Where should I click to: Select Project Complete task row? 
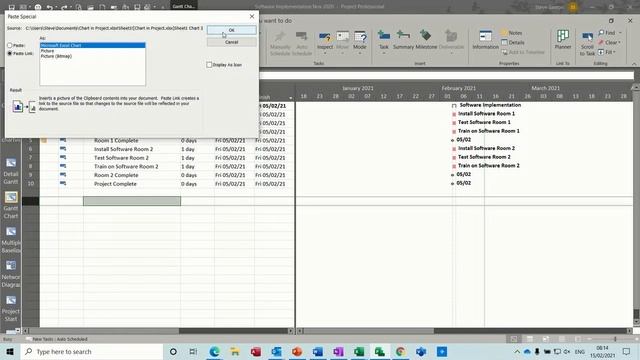[x=115, y=184]
